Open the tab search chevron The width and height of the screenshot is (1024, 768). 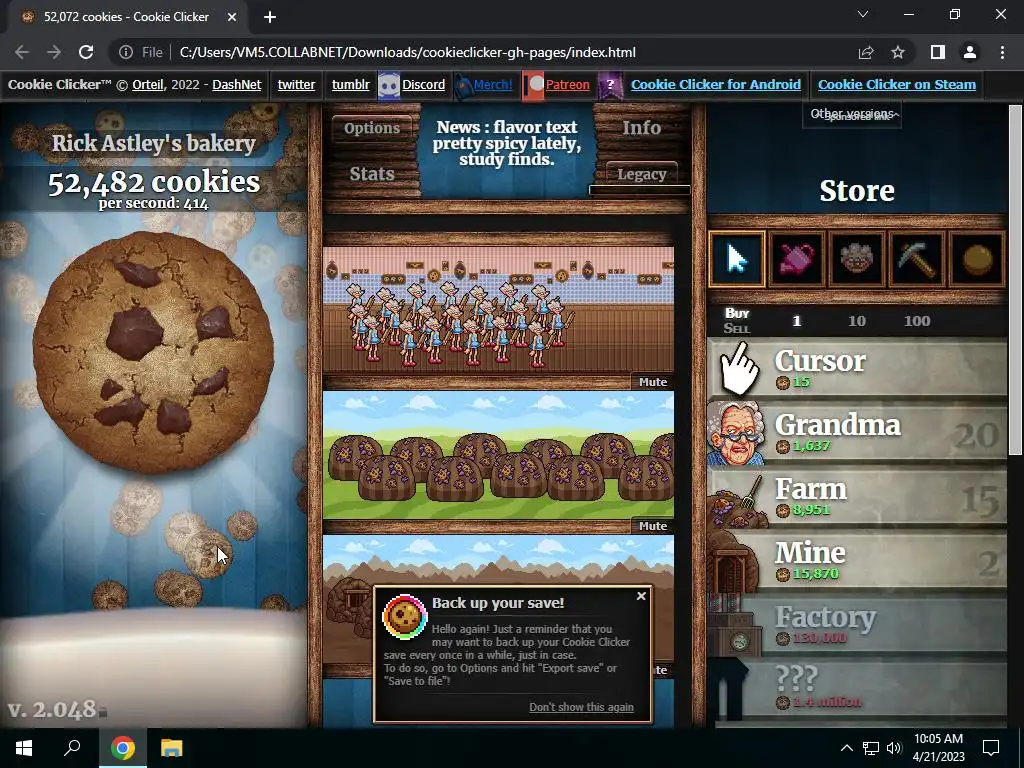click(863, 14)
